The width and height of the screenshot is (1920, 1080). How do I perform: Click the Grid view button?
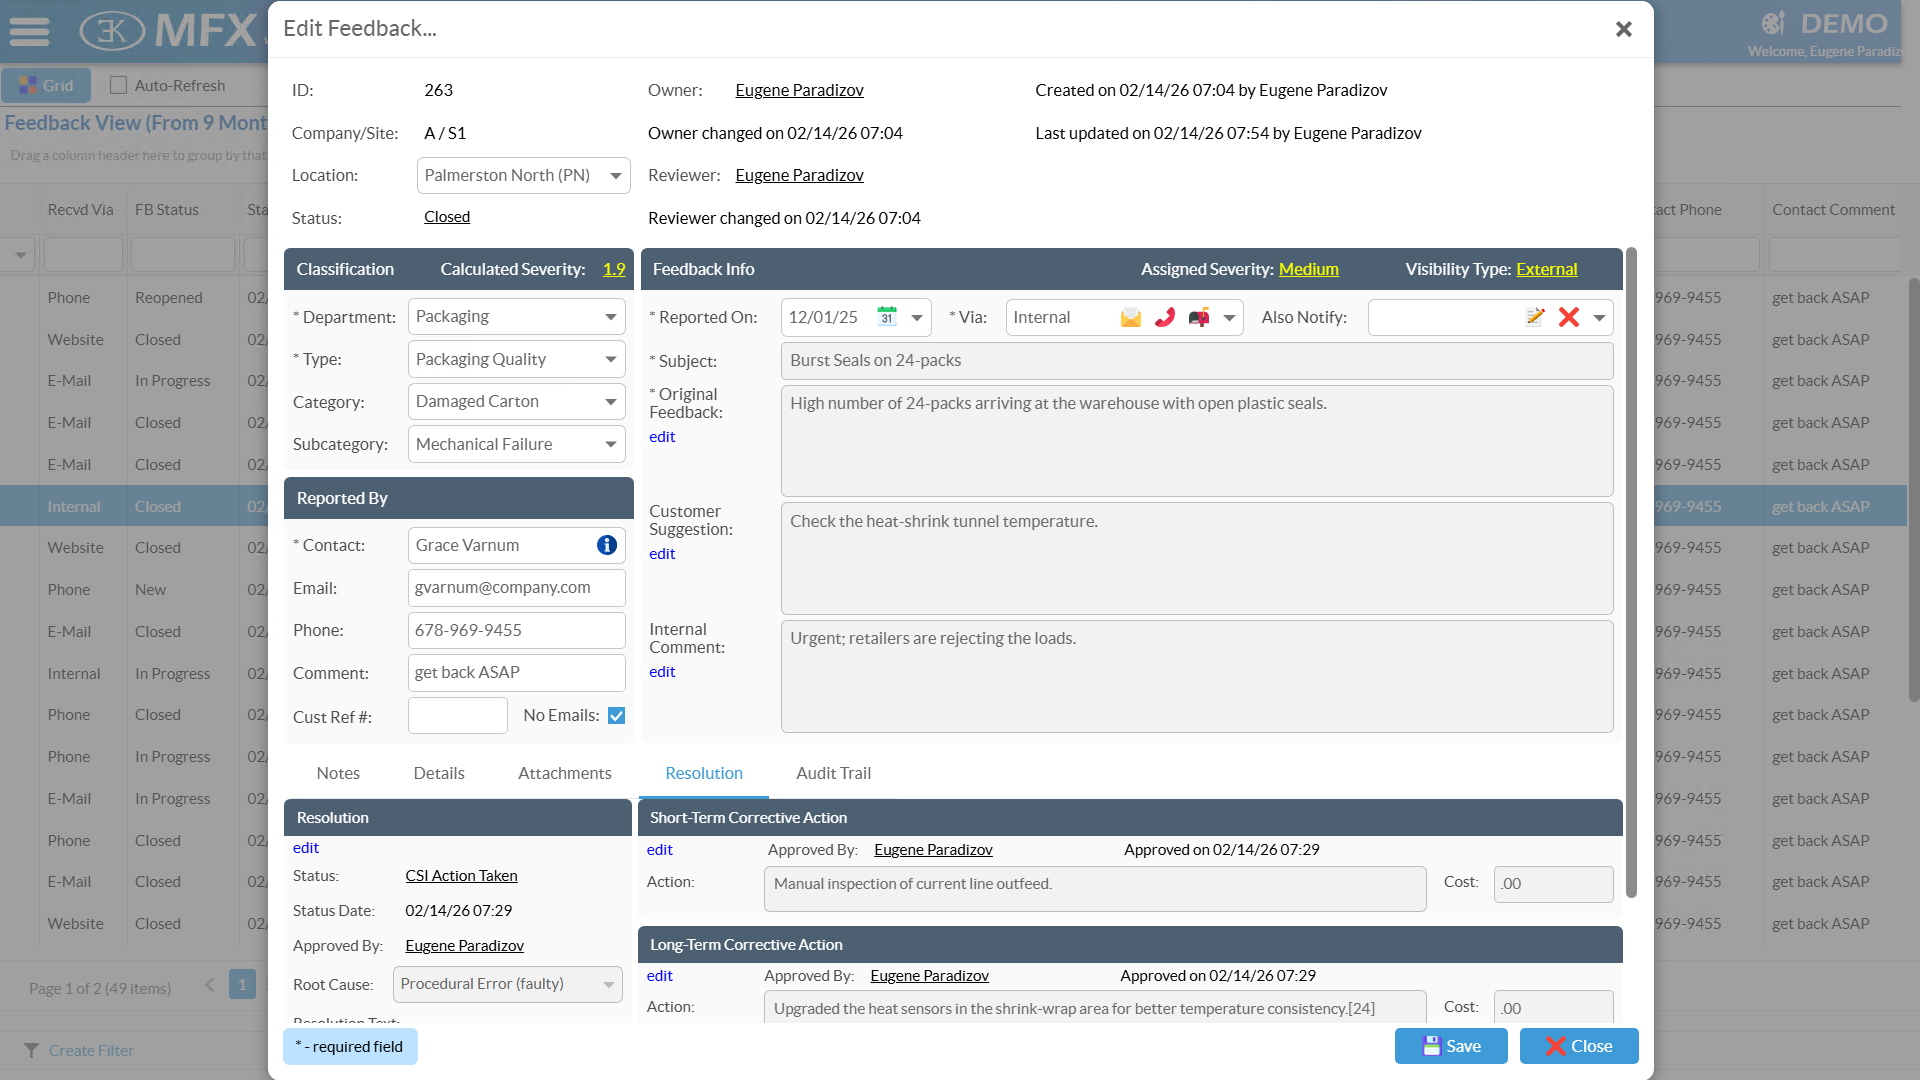click(x=46, y=85)
